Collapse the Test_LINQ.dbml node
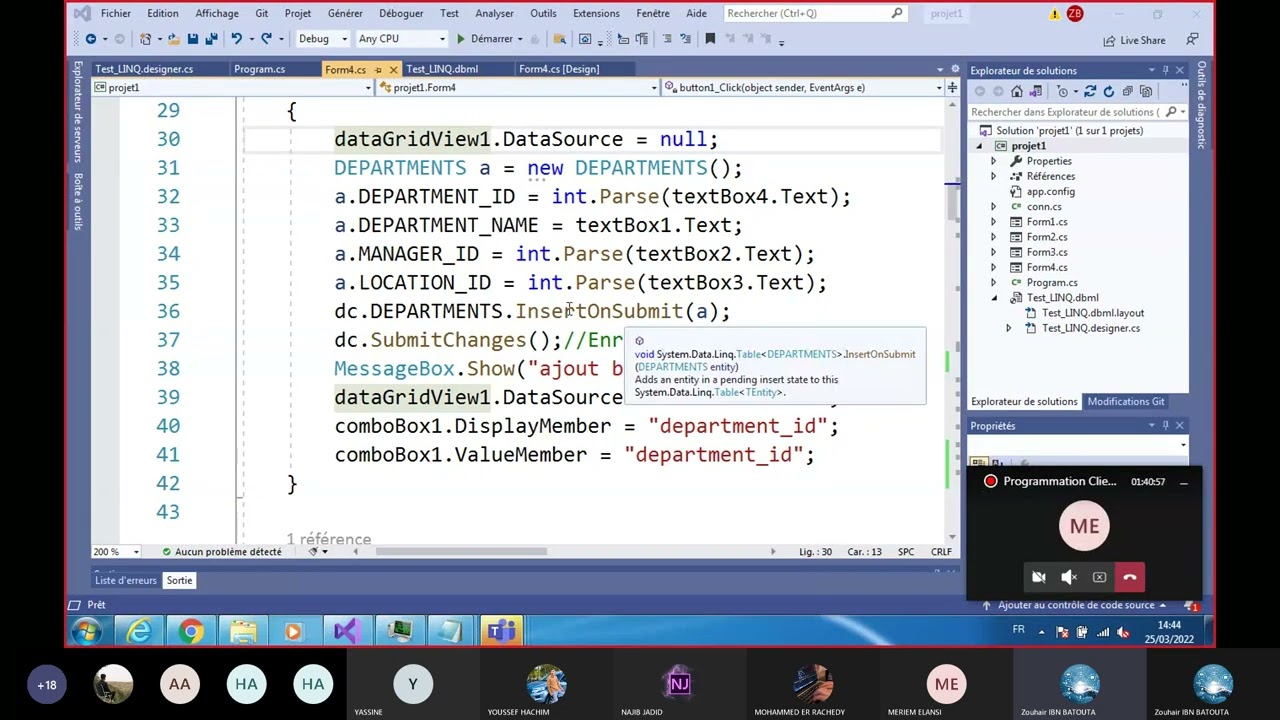 coord(994,298)
